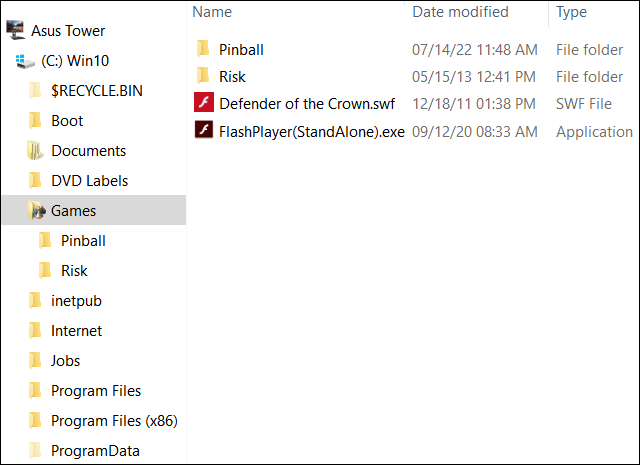Image resolution: width=640 pixels, height=465 pixels.
Task: Click the Asus Tower computer icon
Action: [x=15, y=31]
